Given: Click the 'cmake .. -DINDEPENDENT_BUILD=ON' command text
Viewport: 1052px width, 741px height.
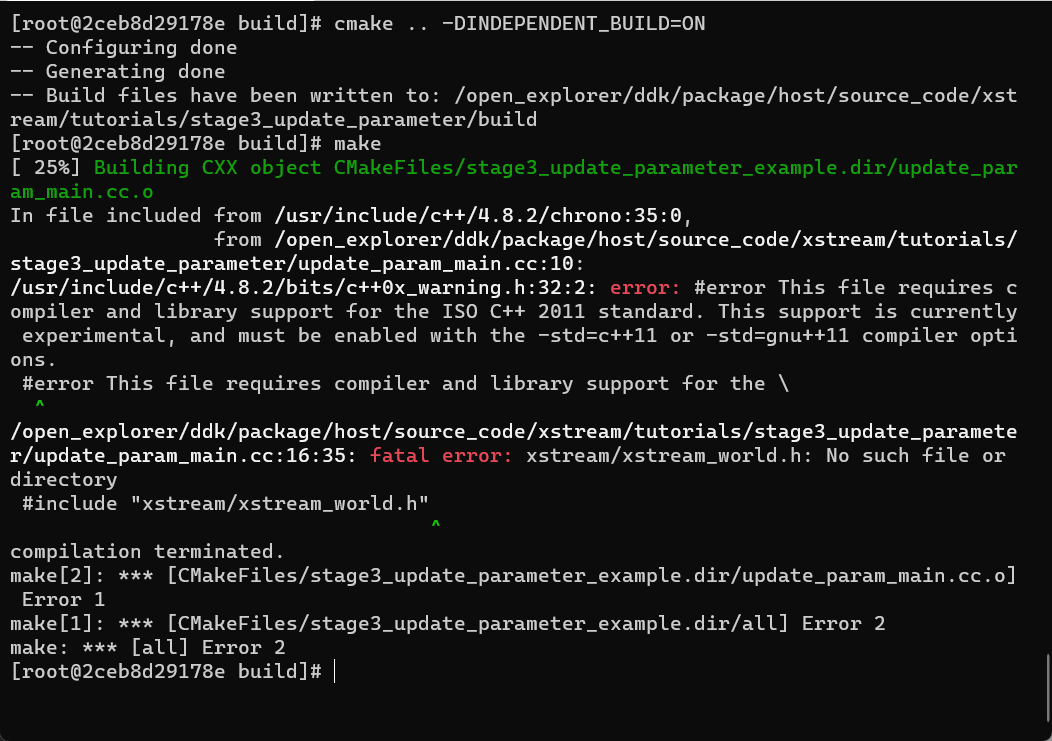Looking at the screenshot, I should pyautogui.click(x=520, y=24).
